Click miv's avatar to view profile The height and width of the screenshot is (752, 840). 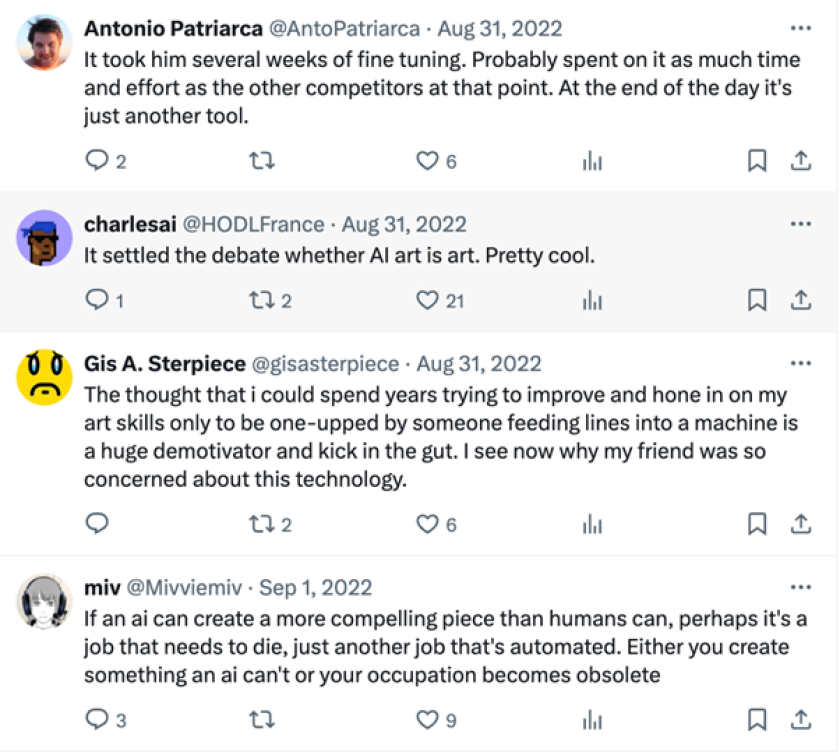click(43, 598)
